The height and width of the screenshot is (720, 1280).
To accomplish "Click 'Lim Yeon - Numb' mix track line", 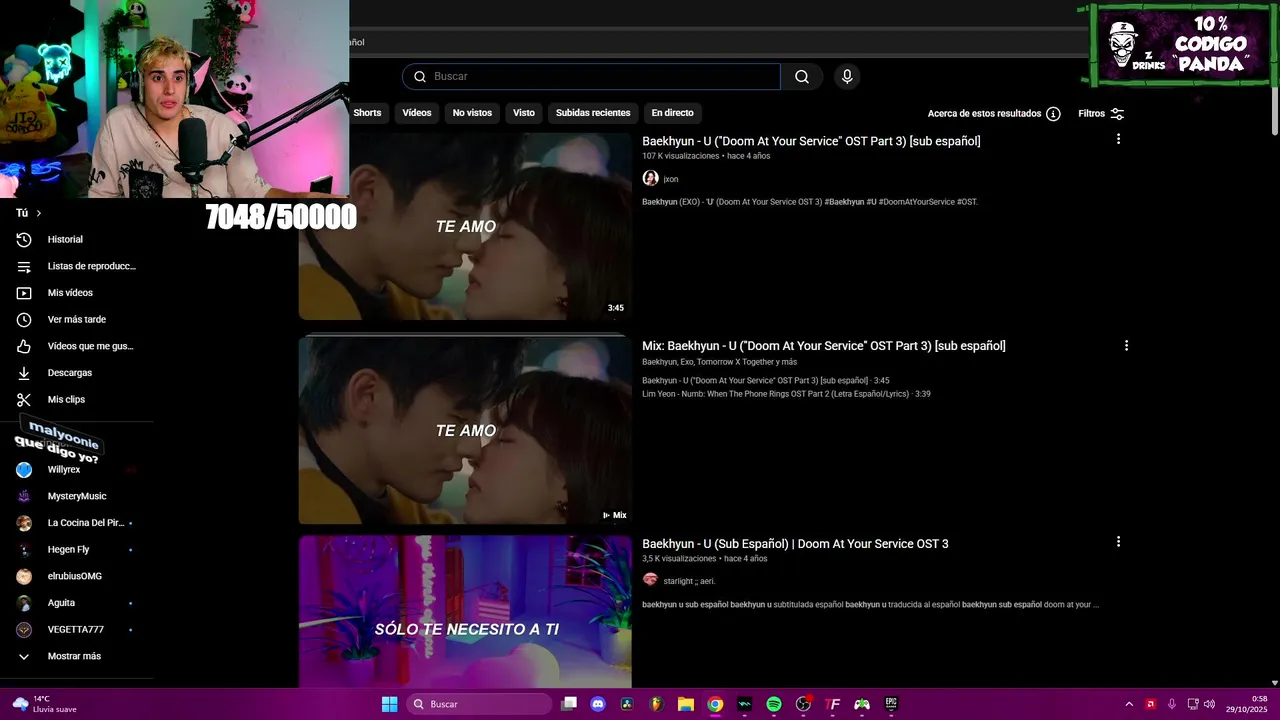I will 786,394.
